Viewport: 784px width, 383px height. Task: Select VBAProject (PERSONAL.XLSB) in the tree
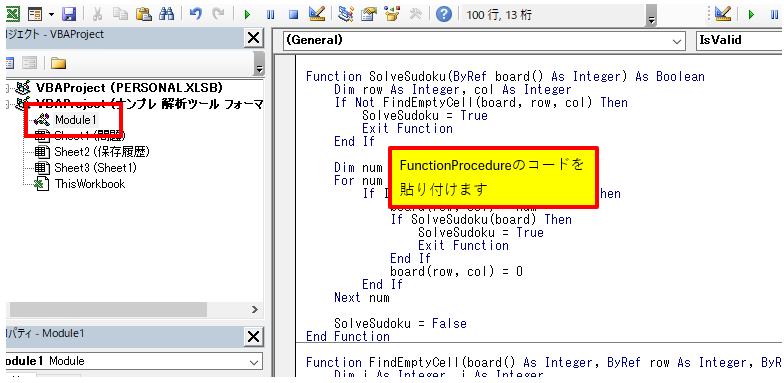129,88
